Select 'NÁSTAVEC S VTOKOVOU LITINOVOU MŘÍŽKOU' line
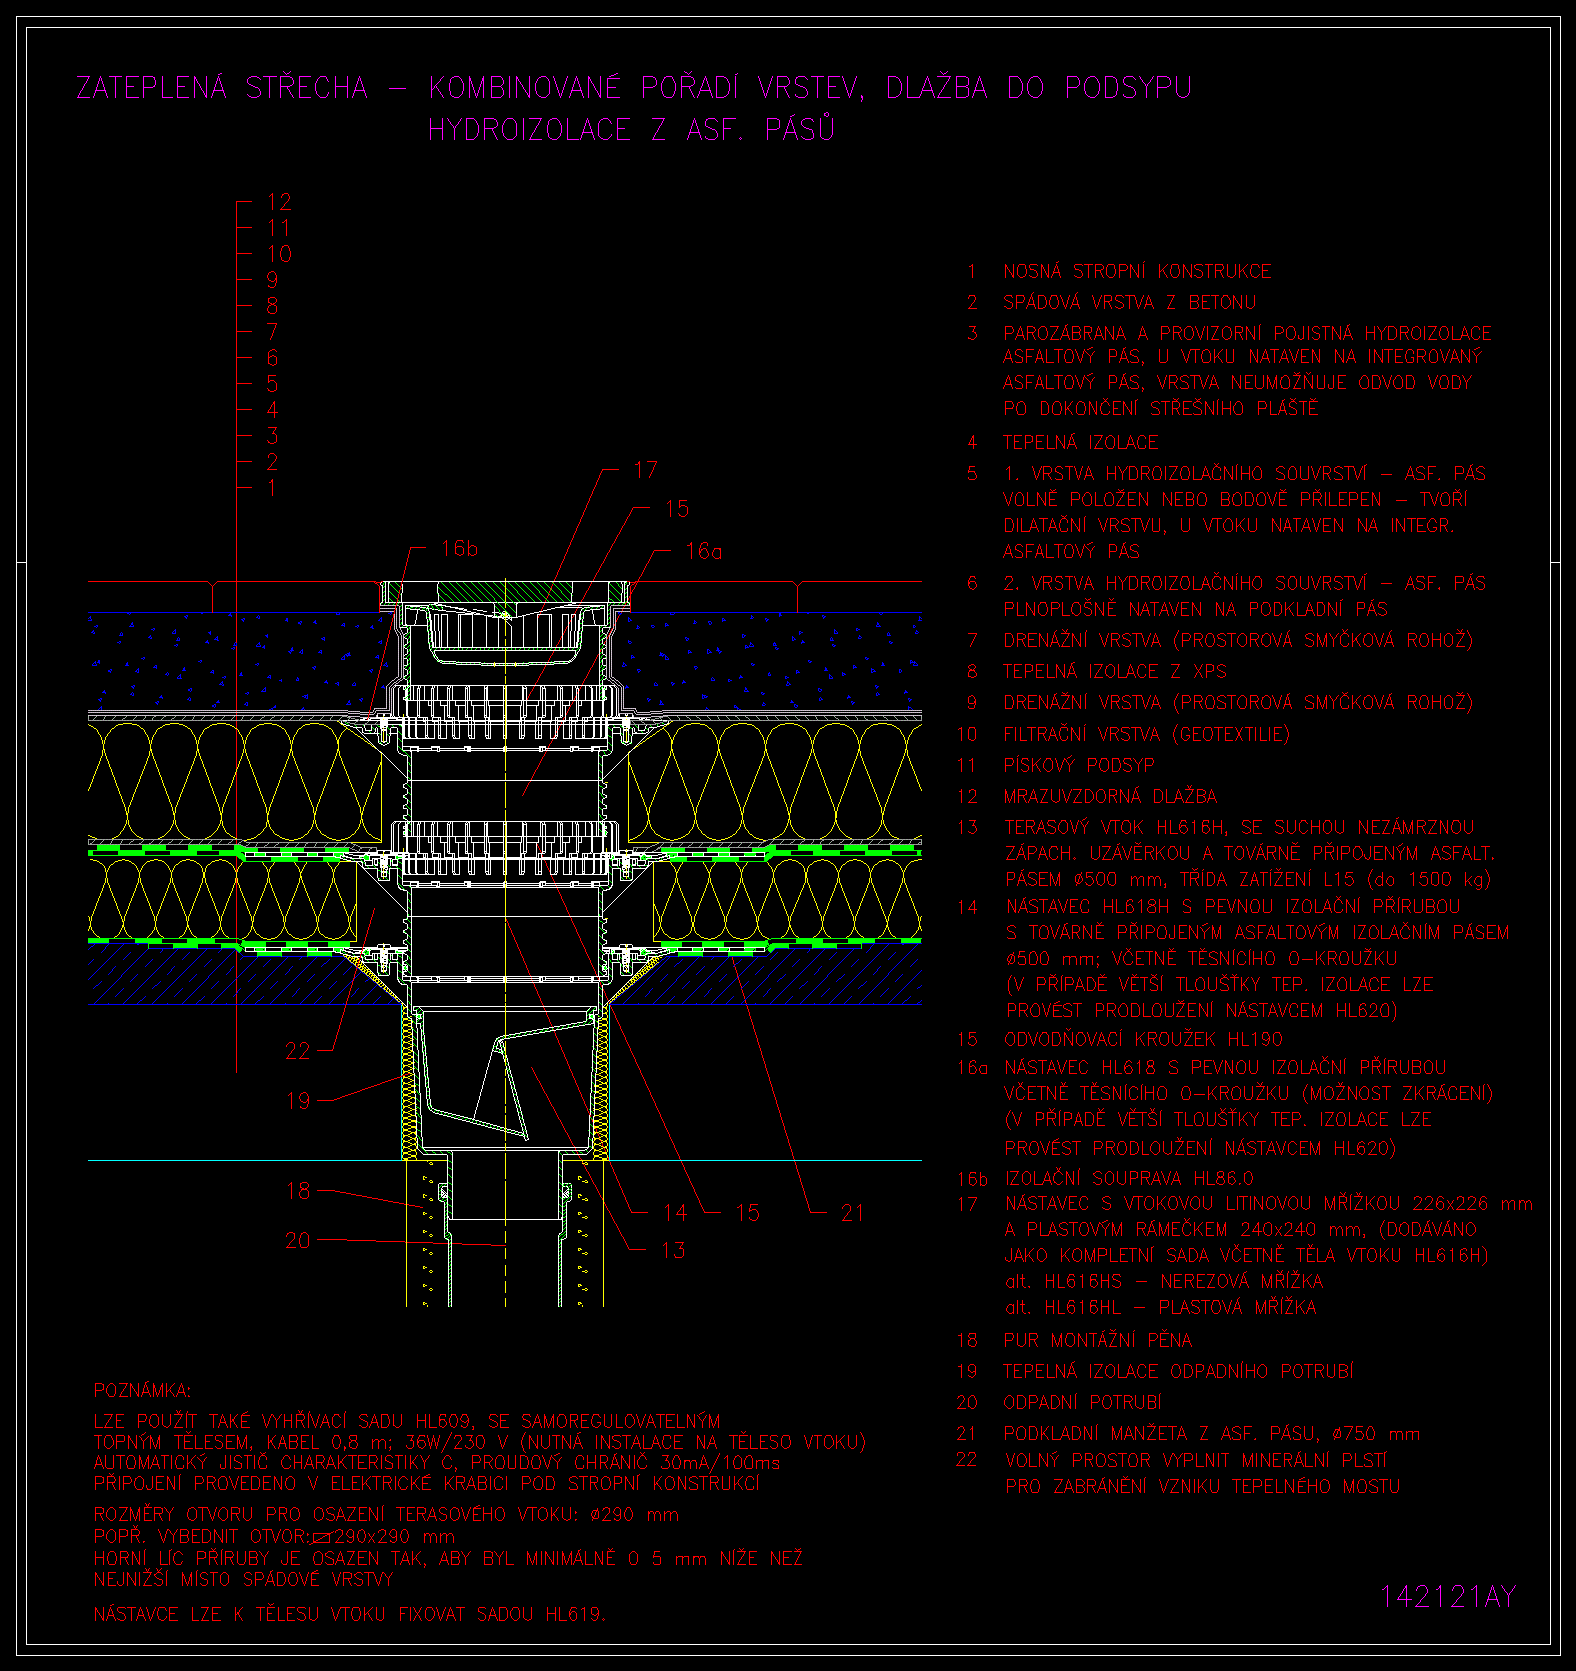 point(1268,1203)
